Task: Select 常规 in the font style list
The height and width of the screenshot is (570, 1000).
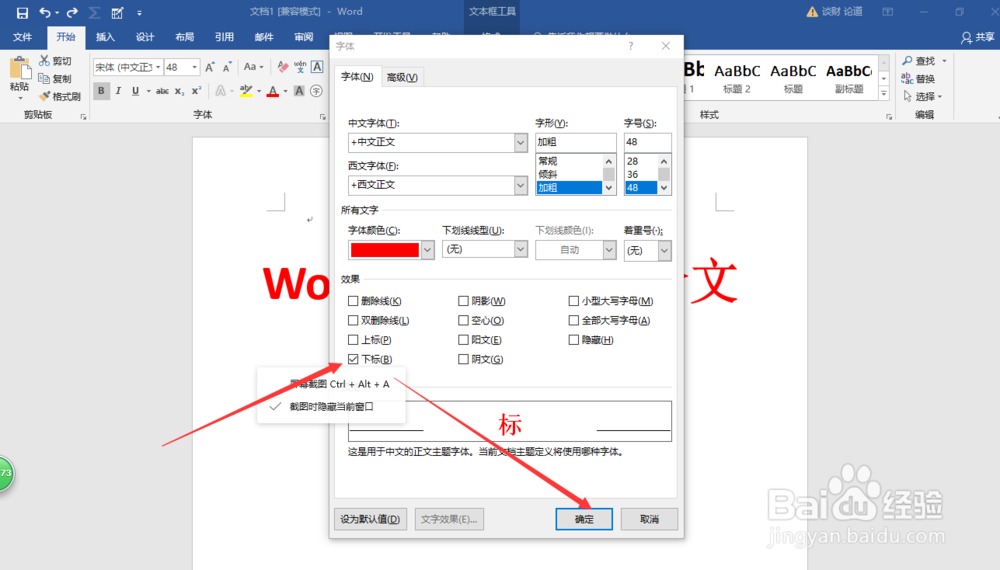Action: tap(569, 161)
